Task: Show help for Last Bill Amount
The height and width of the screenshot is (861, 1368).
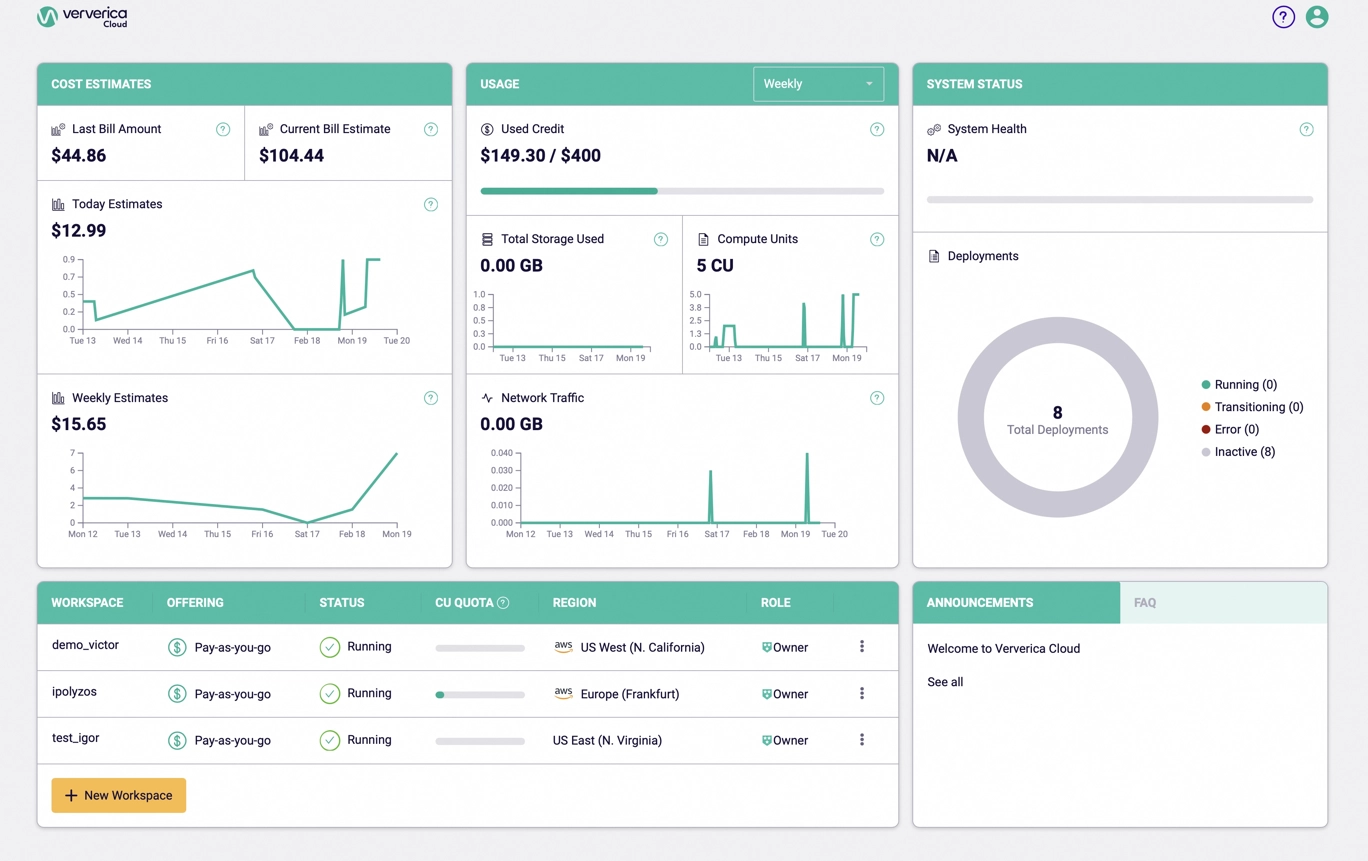Action: point(223,129)
